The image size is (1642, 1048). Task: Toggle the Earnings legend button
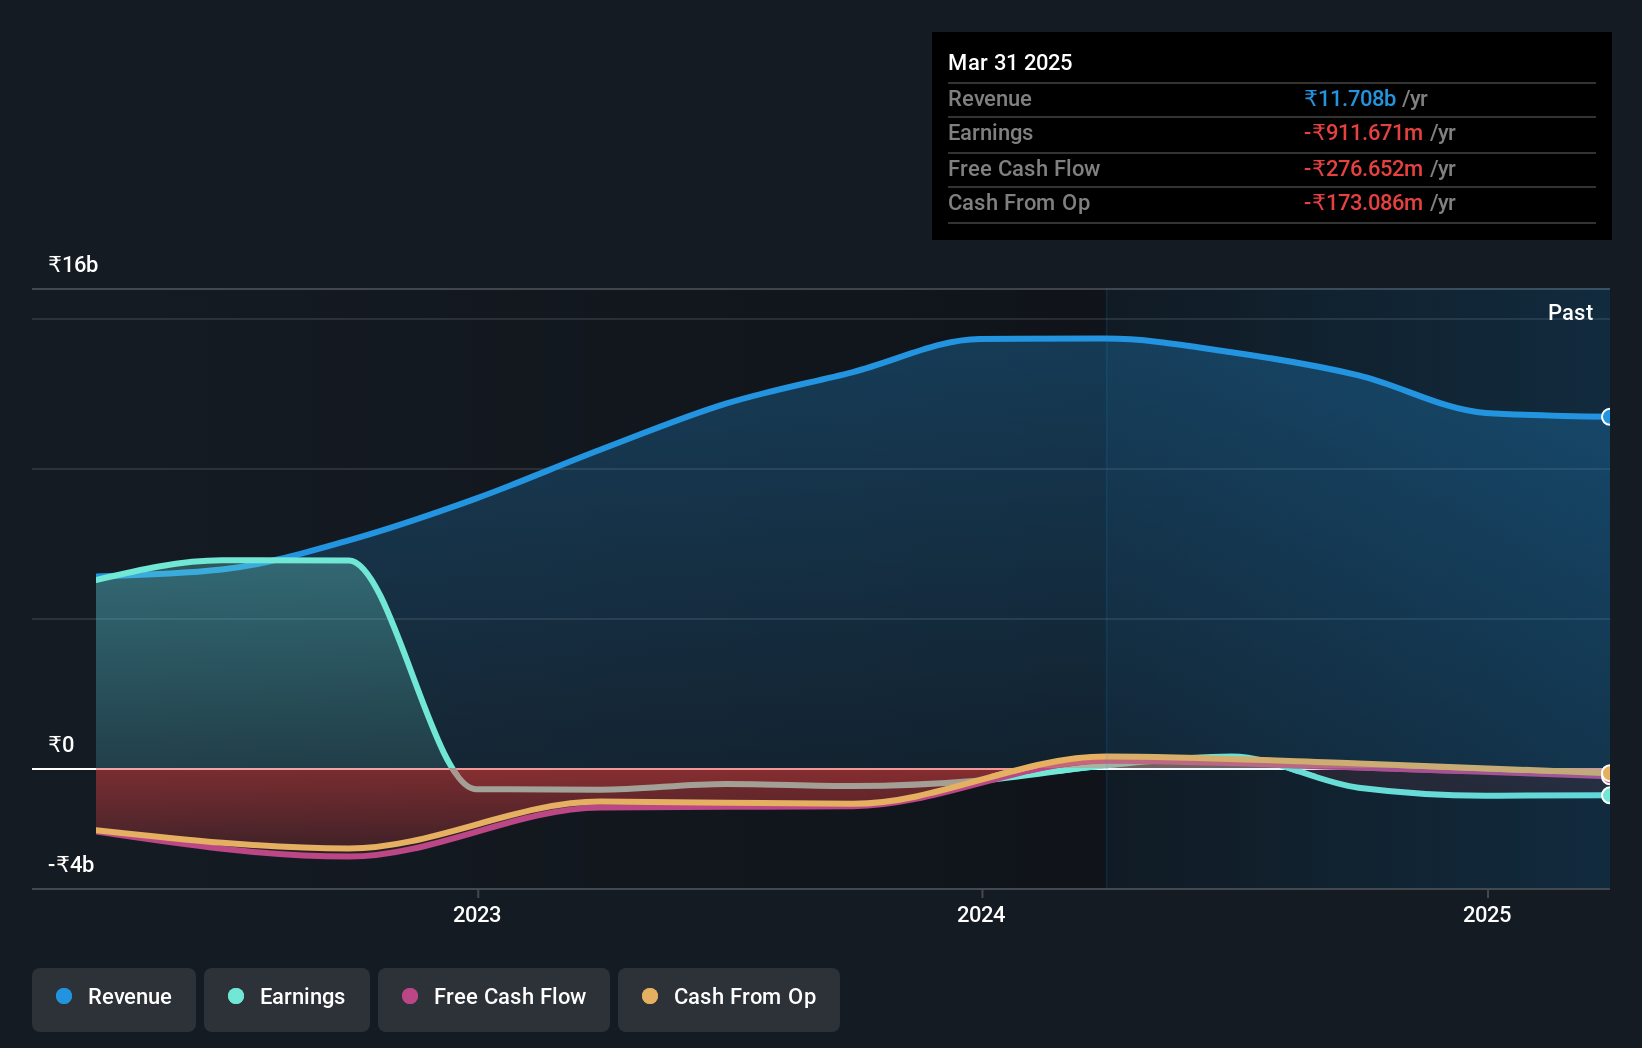pos(287,999)
